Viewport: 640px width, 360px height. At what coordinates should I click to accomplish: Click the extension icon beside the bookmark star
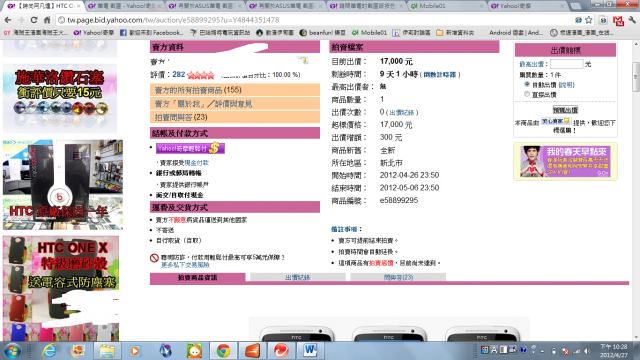point(603,20)
